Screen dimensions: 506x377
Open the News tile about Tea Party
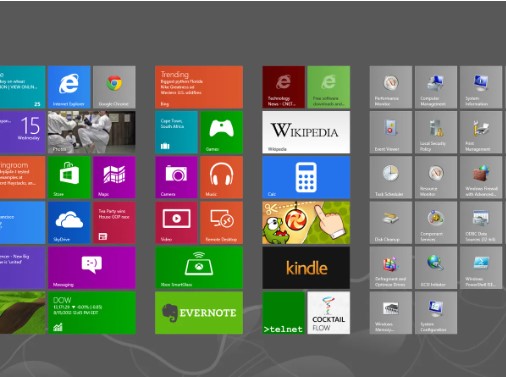pyautogui.click(x=114, y=223)
